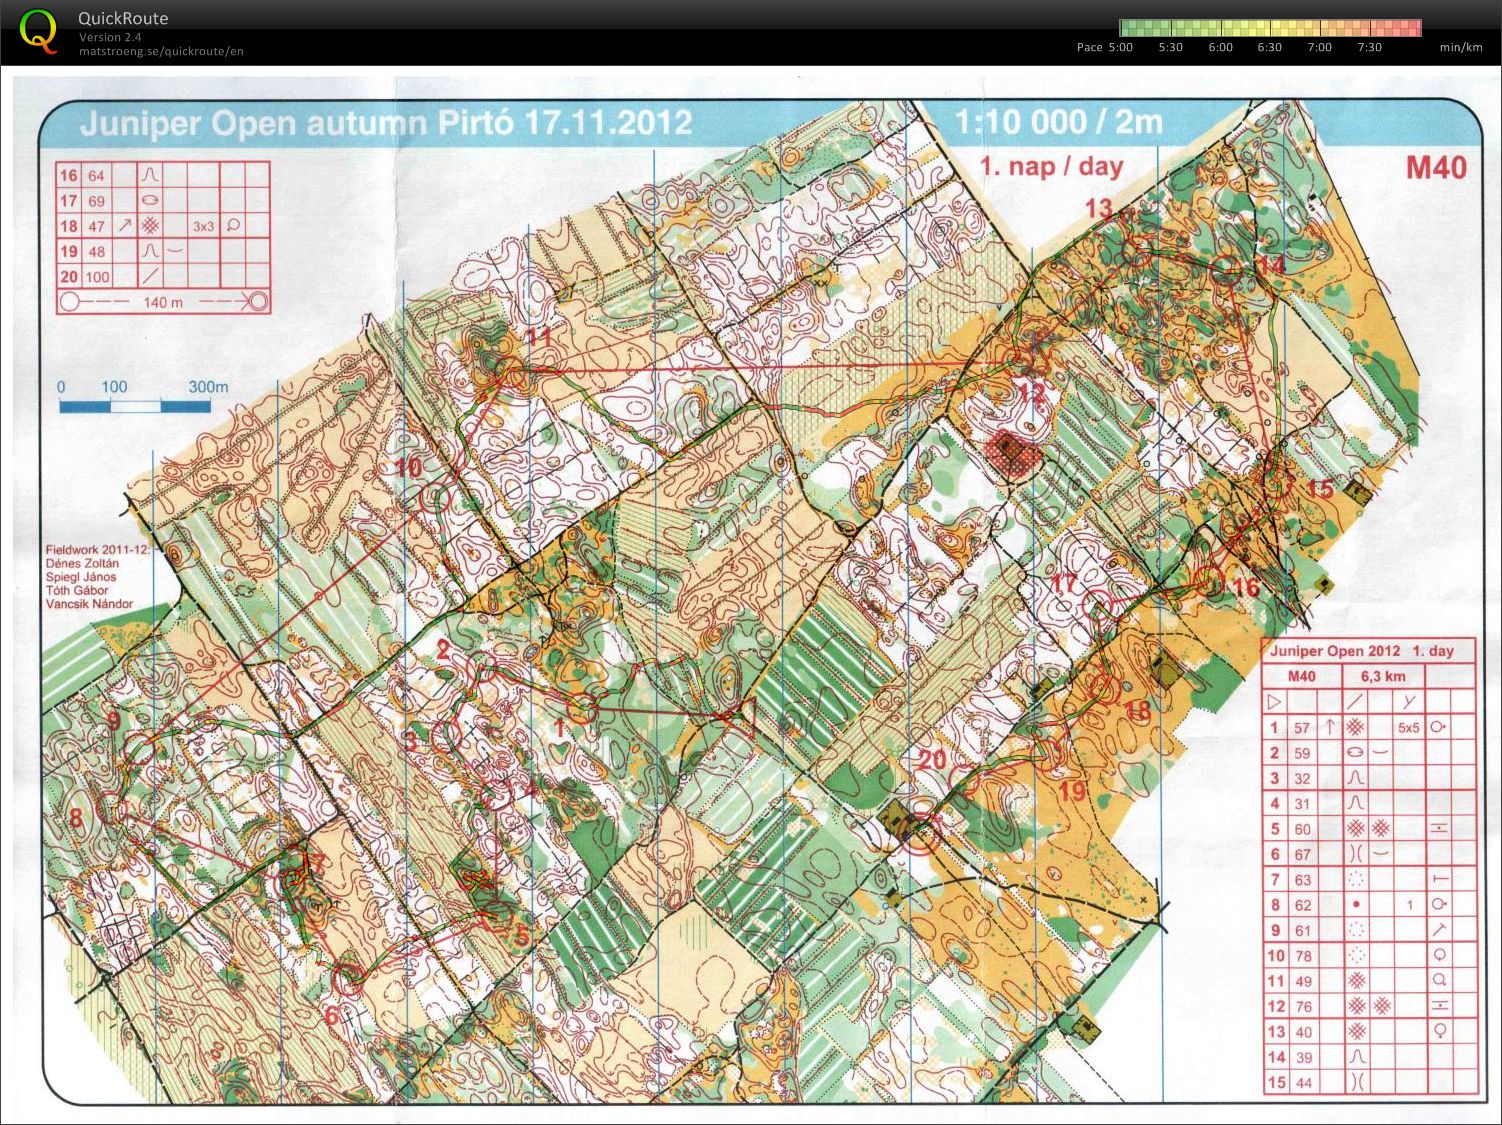Click control code 67 in description row 6
This screenshot has height=1125, width=1502.
coord(1302,854)
